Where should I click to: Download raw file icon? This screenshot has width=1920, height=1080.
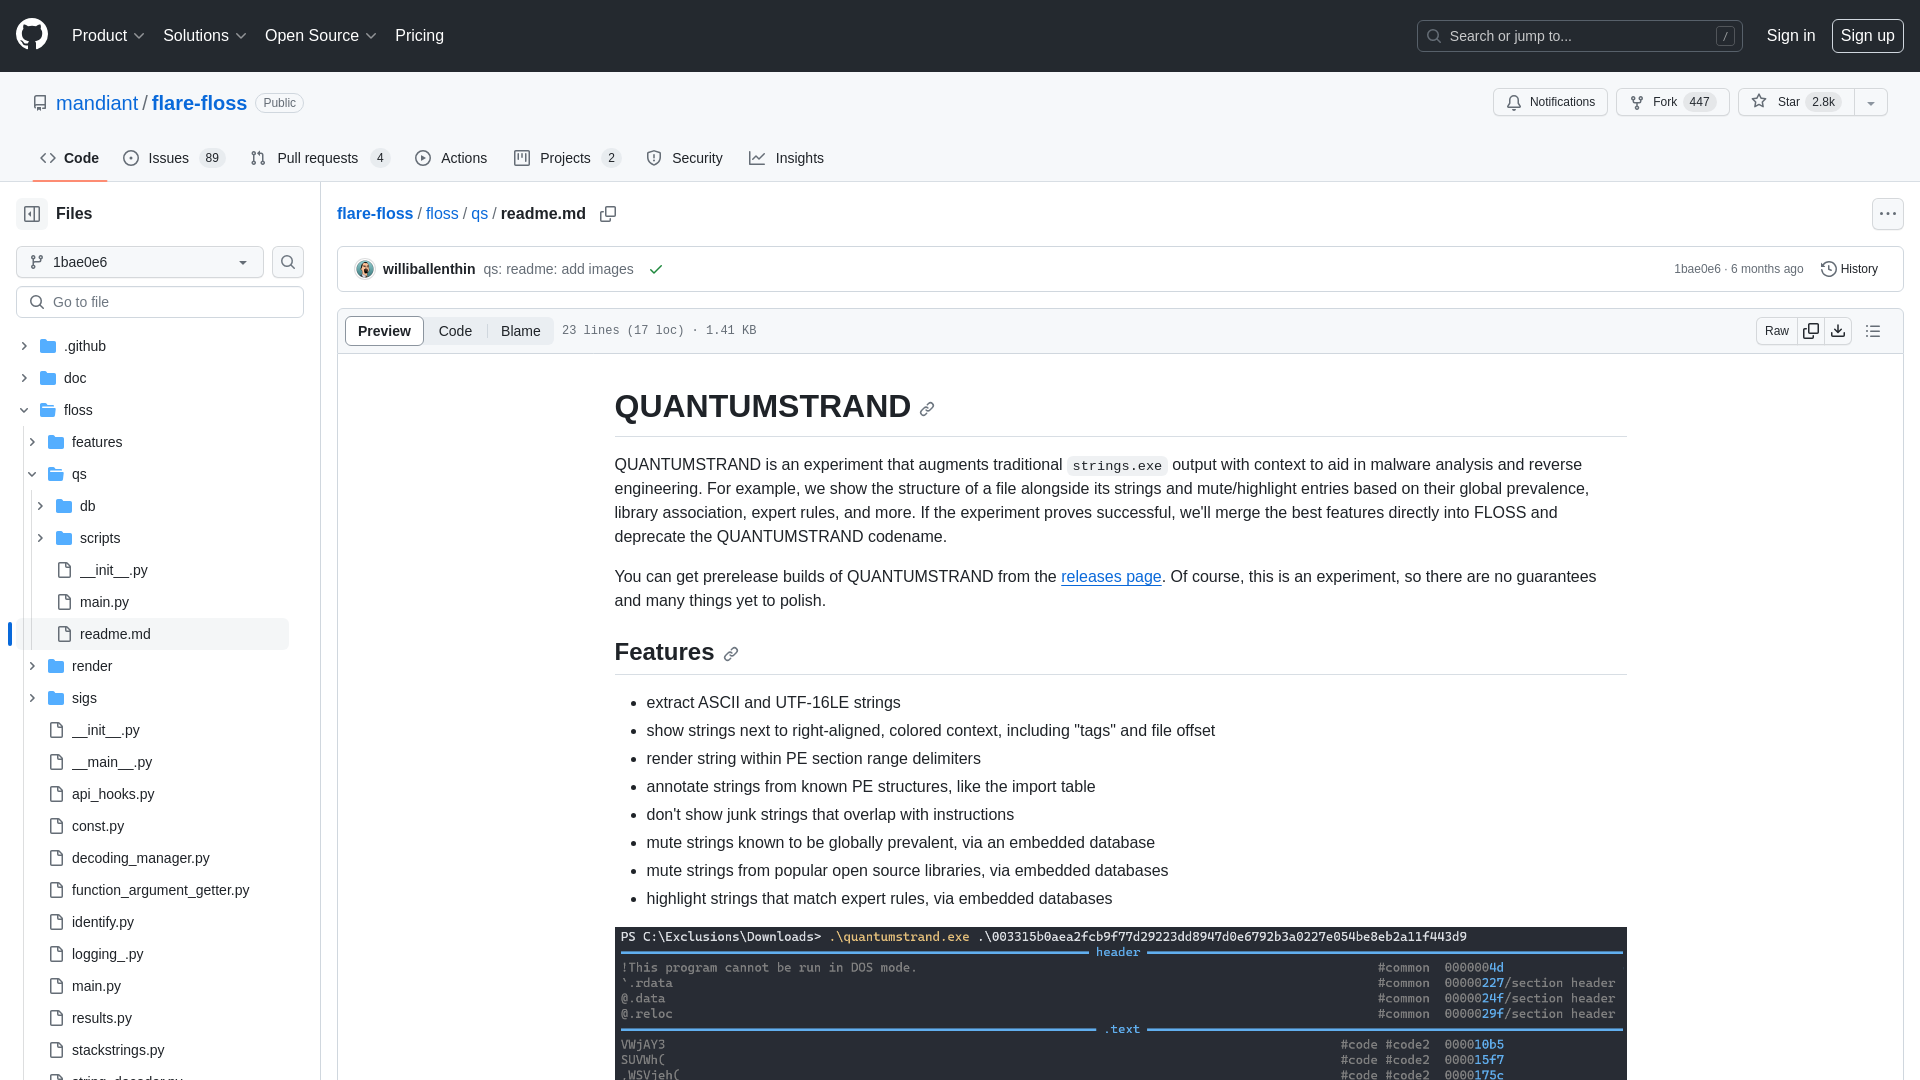coord(1838,331)
